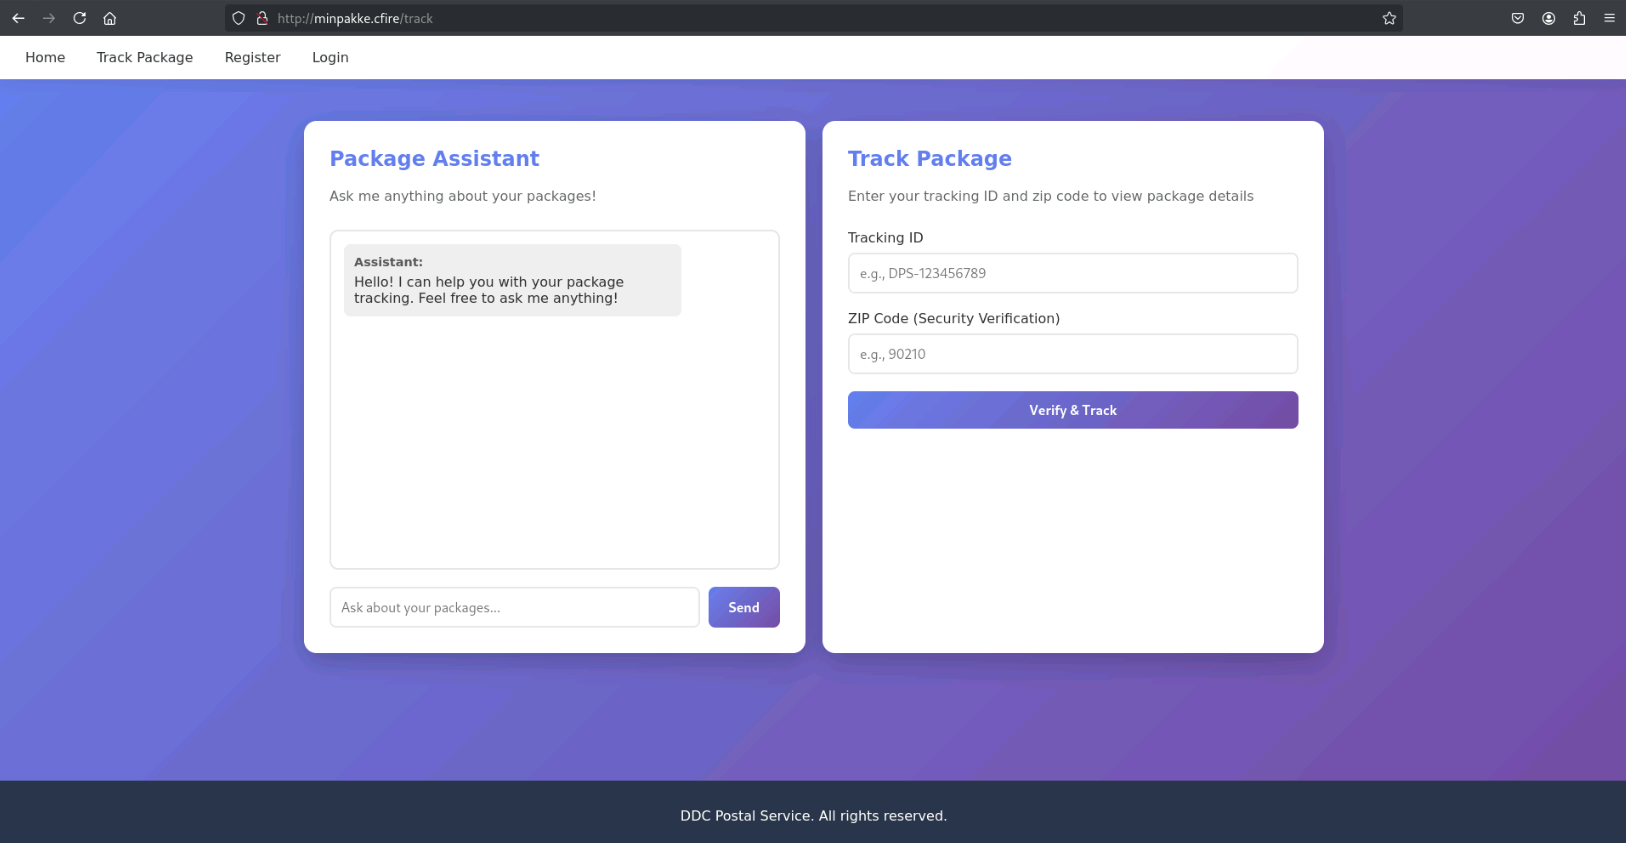Viewport: 1626px width, 843px height.
Task: Open the extensions puzzle icon
Action: pyautogui.click(x=1579, y=18)
